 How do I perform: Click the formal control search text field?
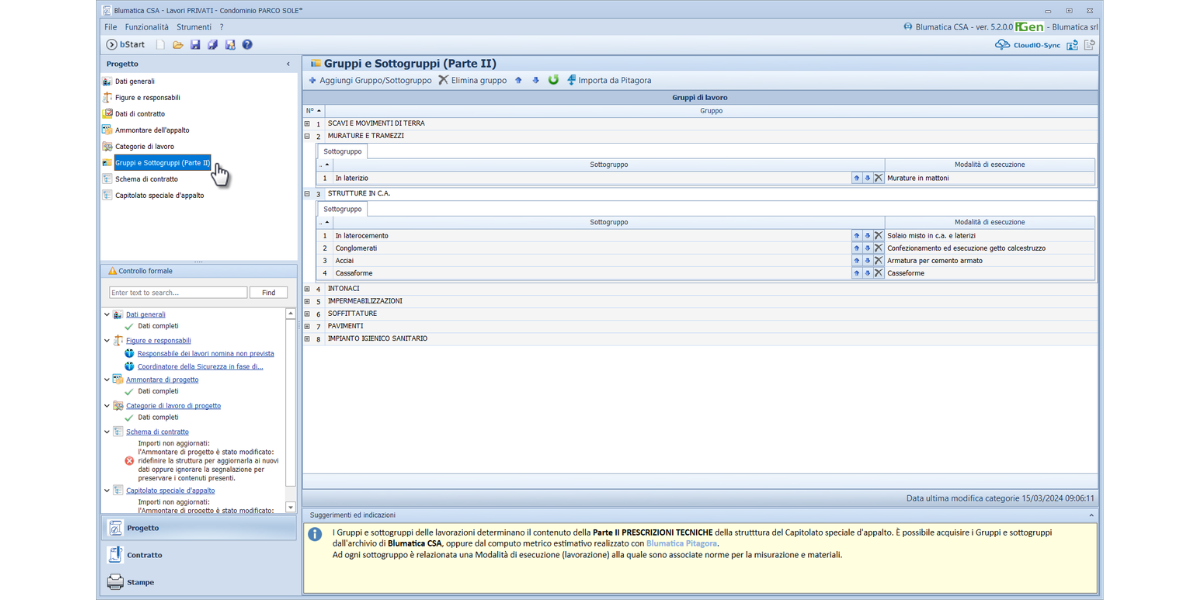pyautogui.click(x=178, y=292)
